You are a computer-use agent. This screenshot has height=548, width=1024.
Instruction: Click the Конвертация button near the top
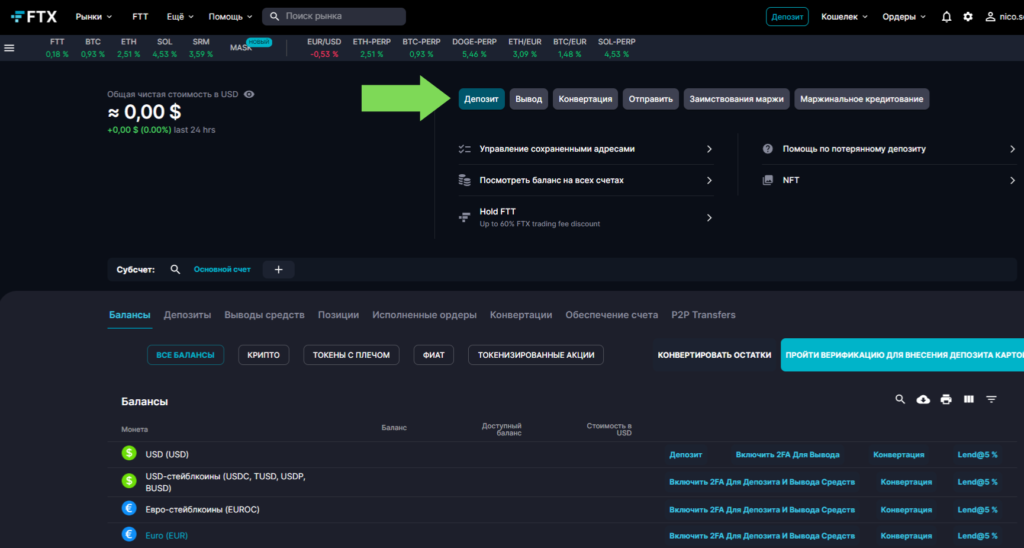coord(585,99)
